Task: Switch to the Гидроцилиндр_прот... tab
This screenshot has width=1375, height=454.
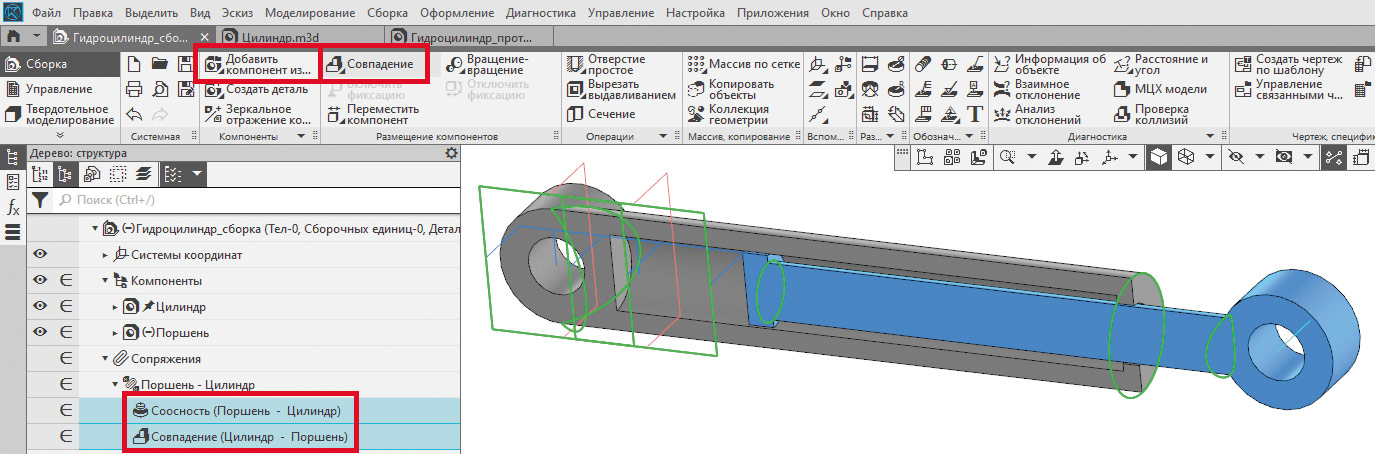Action: pyautogui.click(x=470, y=37)
